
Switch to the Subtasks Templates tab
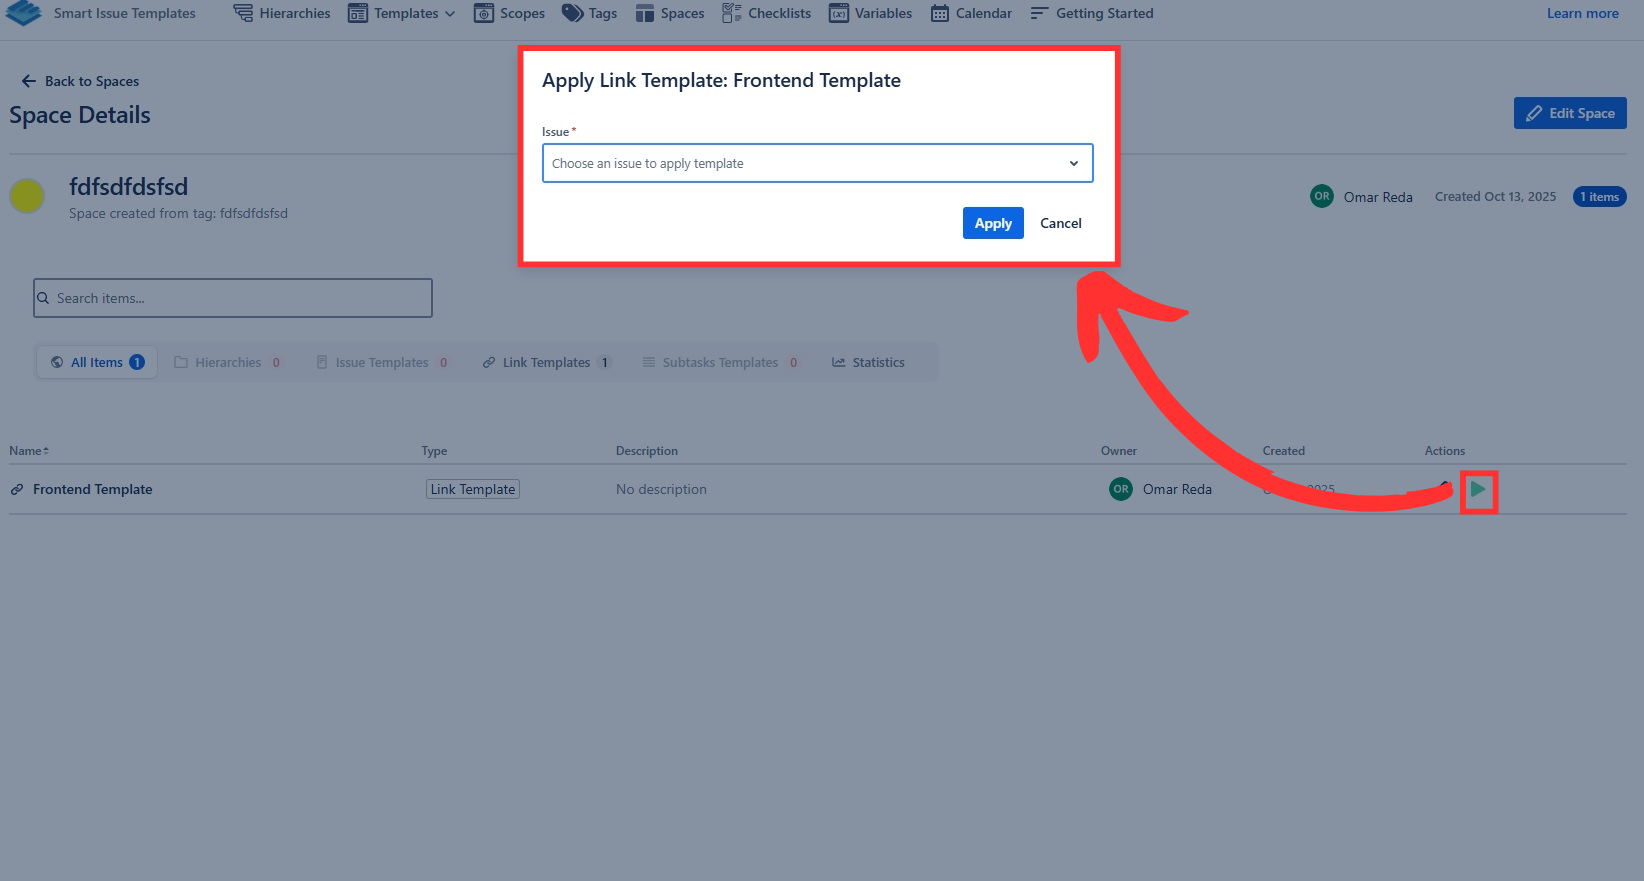720,362
